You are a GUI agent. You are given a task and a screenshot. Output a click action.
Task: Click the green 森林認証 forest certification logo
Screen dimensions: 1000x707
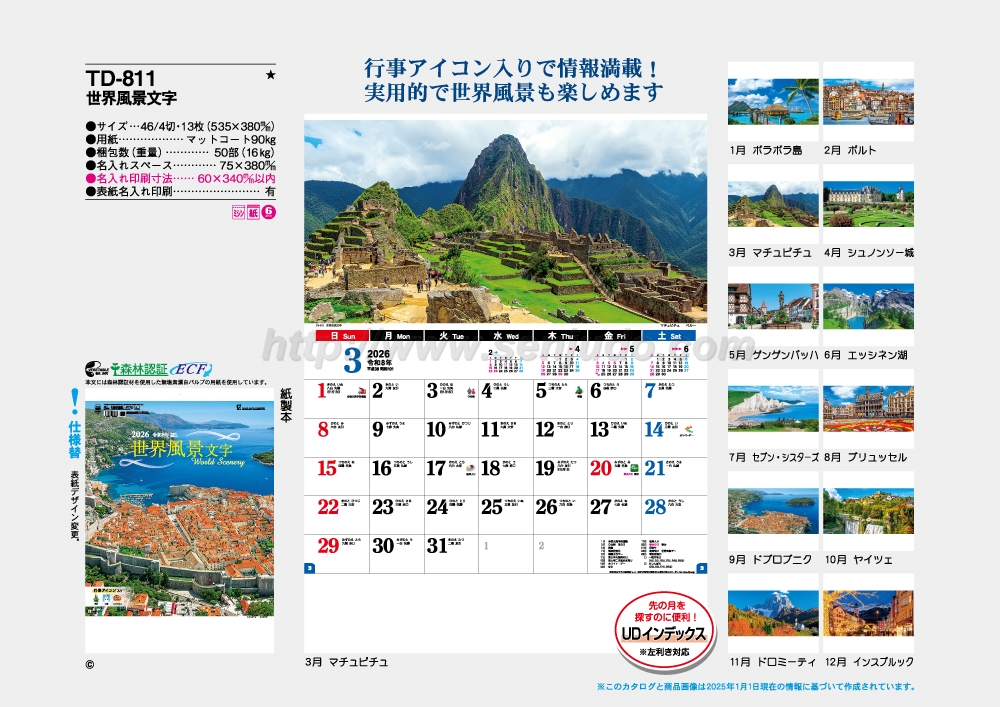[141, 369]
